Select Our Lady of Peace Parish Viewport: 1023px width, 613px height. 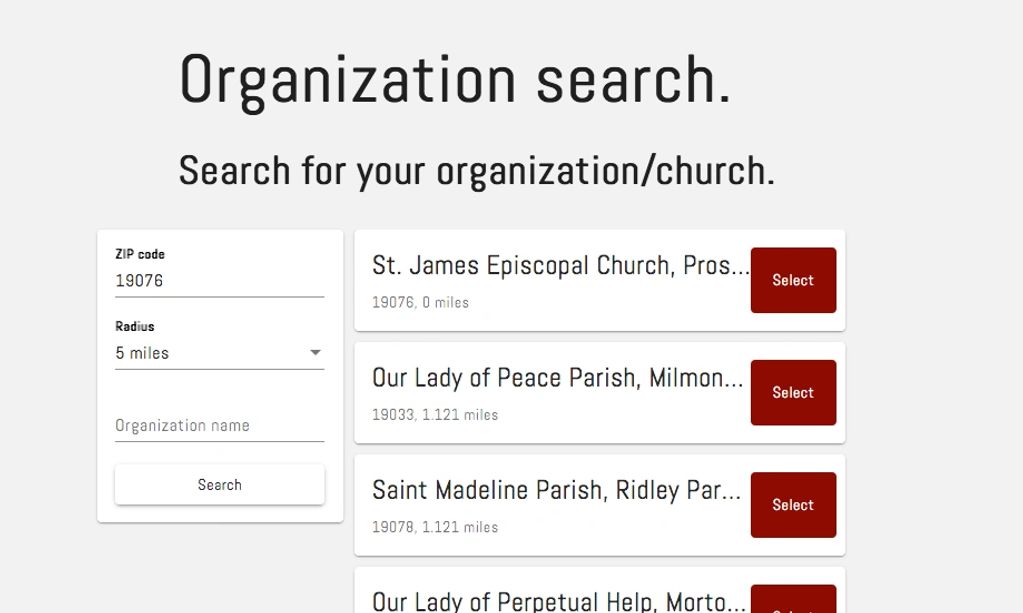[x=793, y=393]
